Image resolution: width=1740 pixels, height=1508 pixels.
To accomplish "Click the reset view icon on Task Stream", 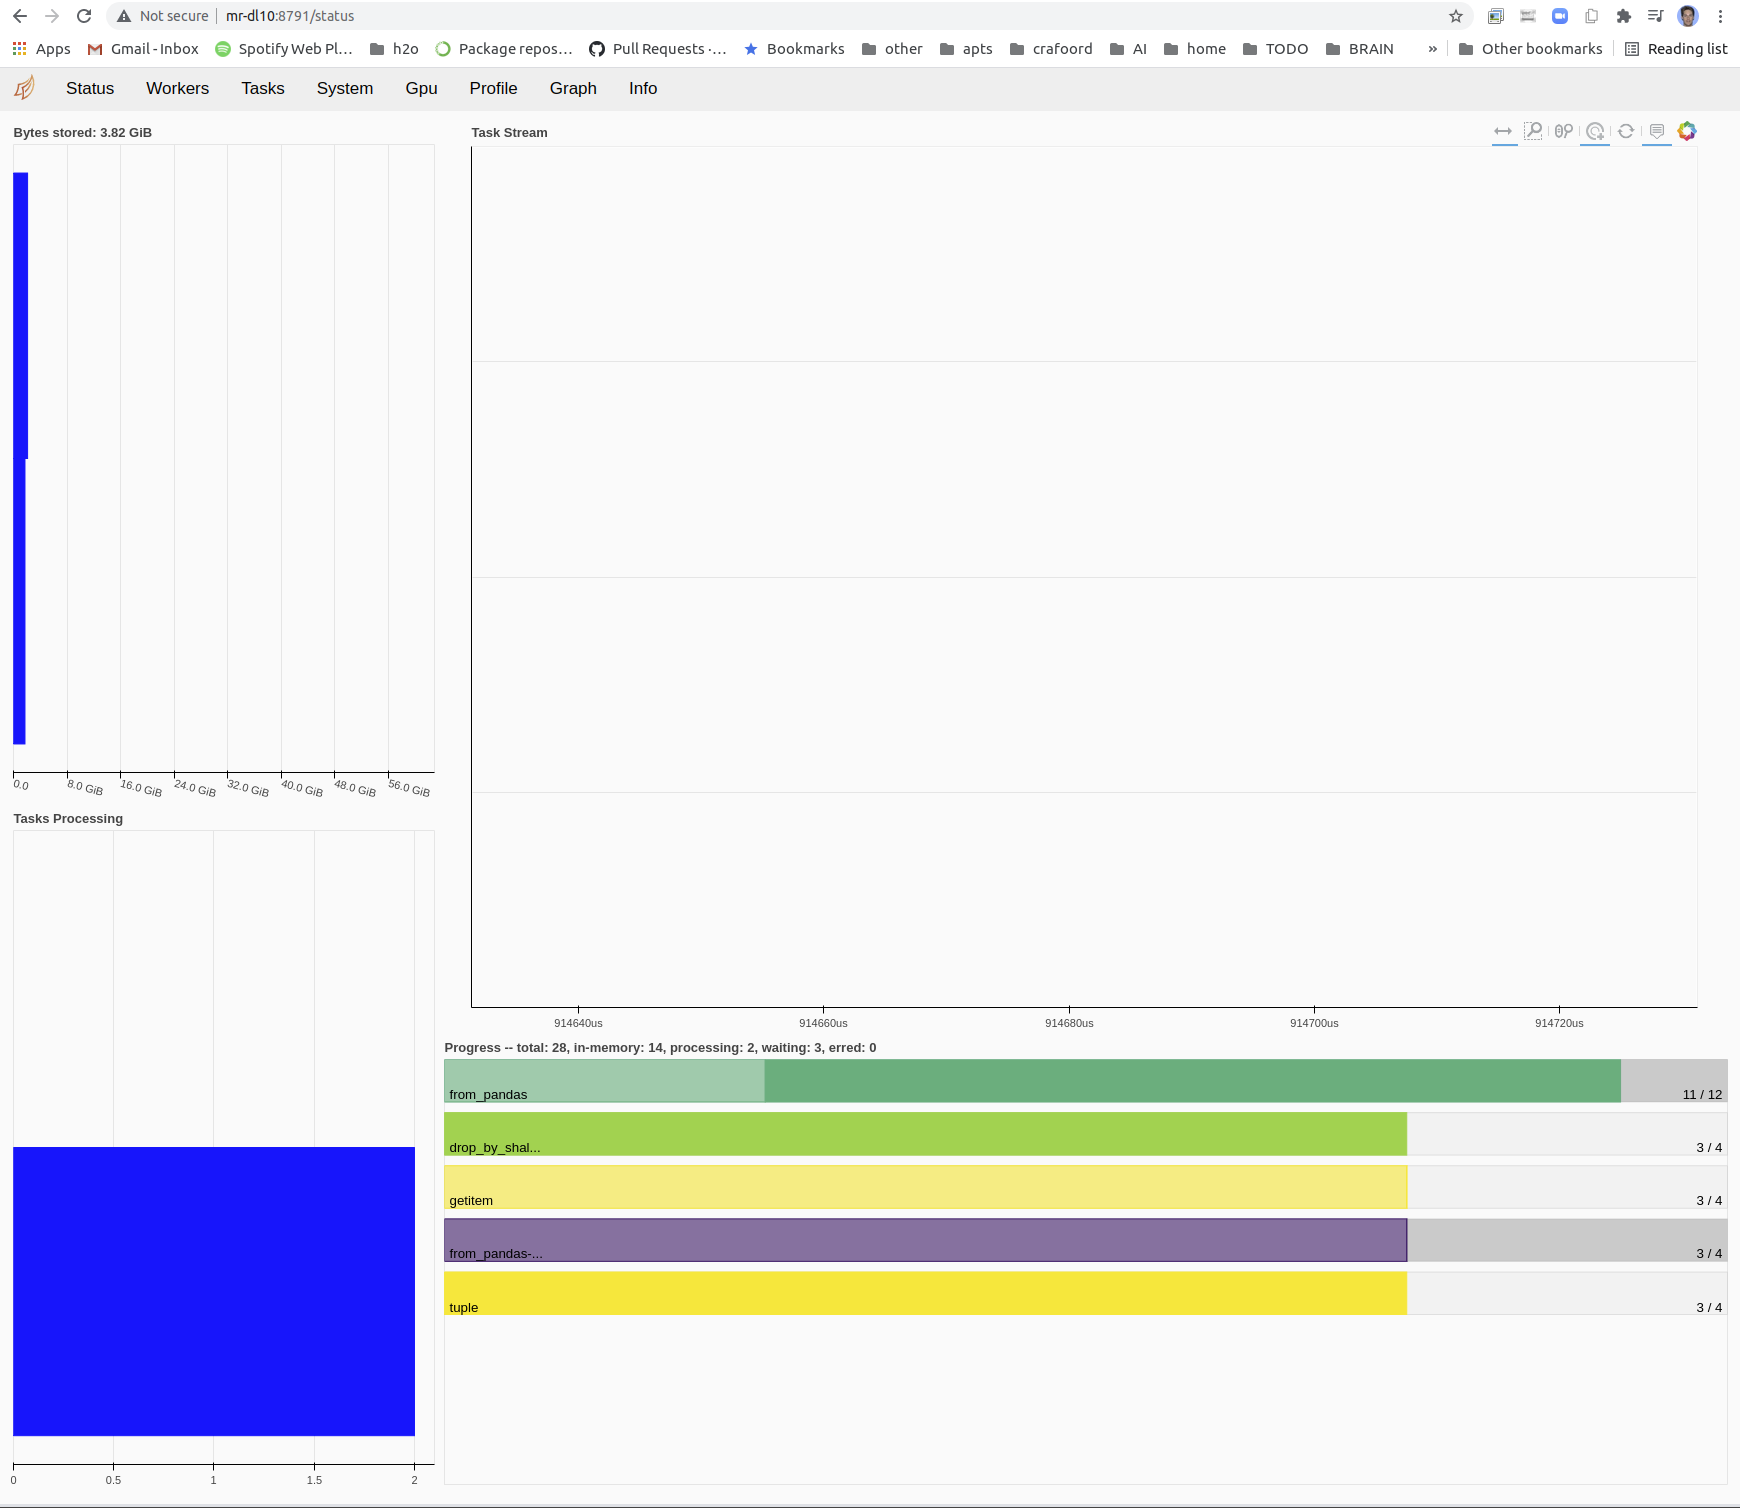I will (x=1627, y=131).
